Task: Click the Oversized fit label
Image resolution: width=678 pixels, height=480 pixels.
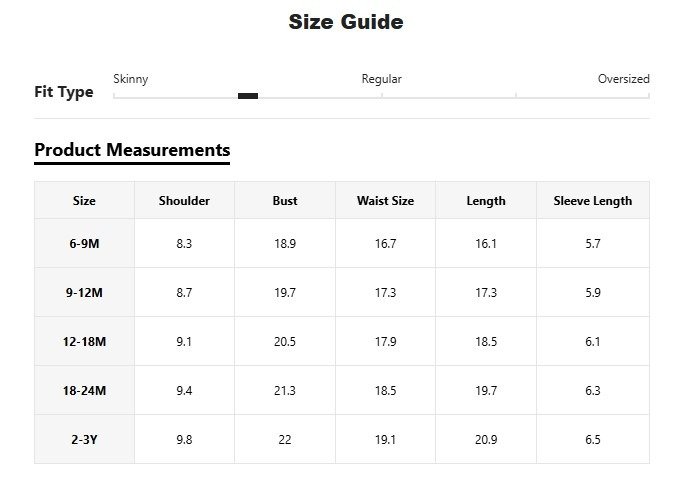Action: coord(623,79)
